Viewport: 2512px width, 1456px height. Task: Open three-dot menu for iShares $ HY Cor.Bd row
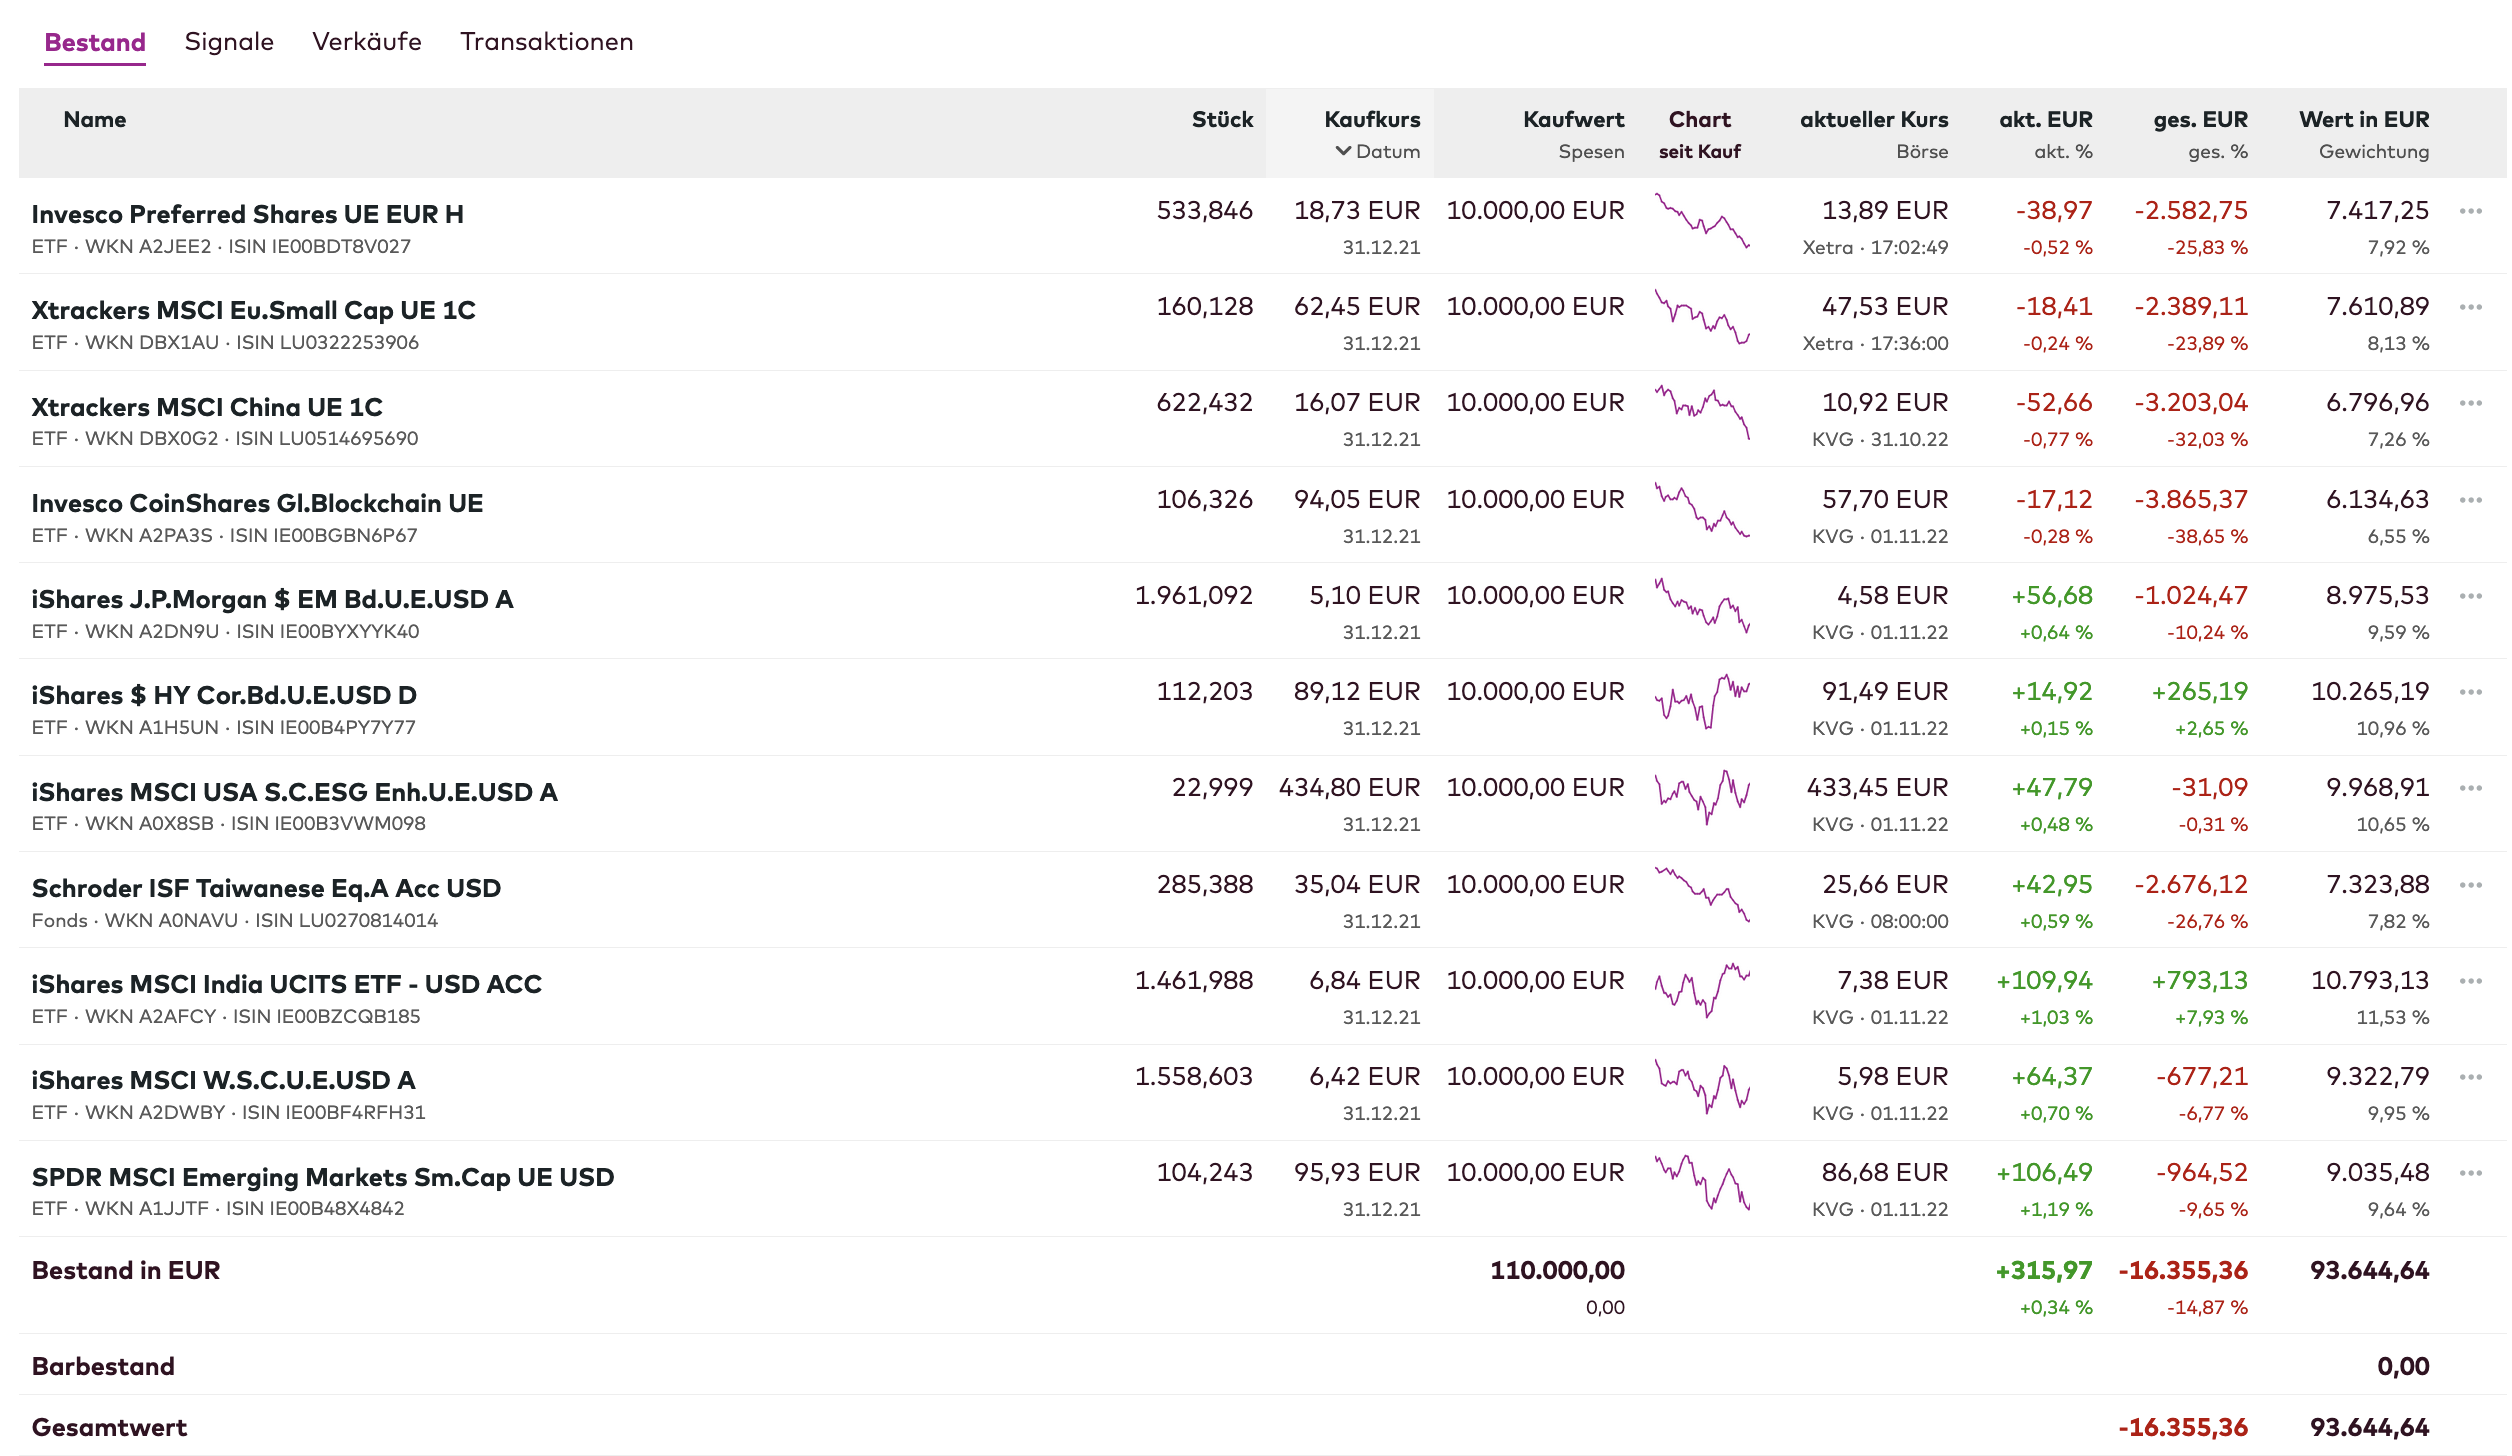point(2470,692)
